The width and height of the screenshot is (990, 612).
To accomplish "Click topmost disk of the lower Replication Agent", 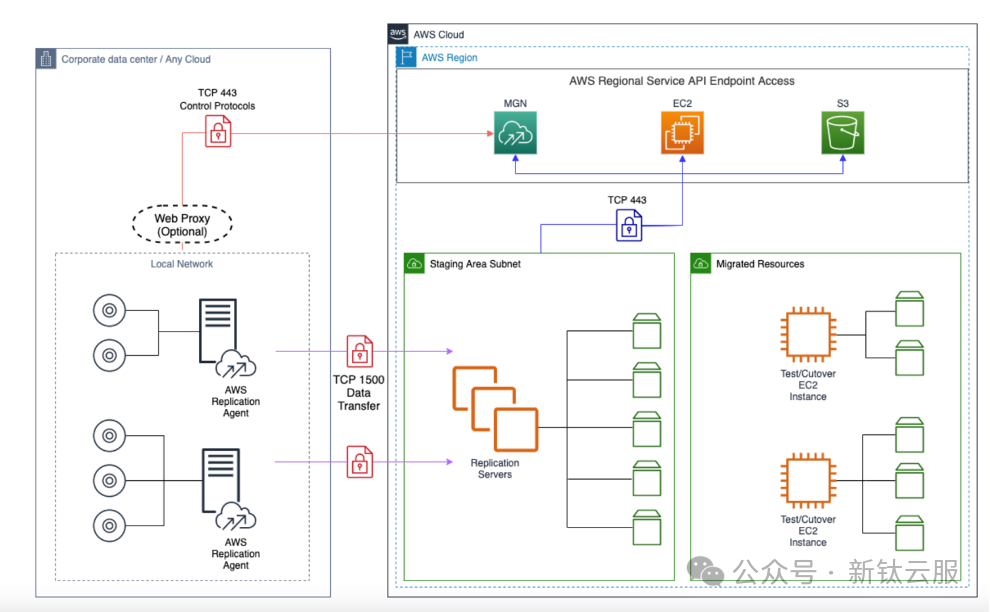I will click(x=109, y=435).
